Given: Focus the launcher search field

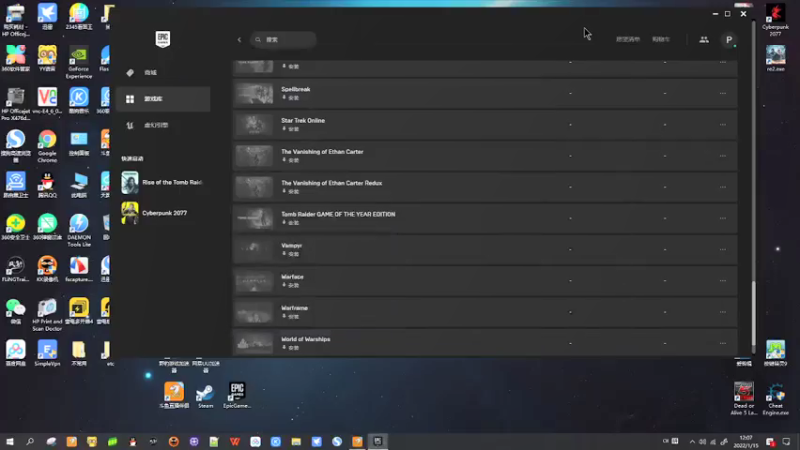Looking at the screenshot, I should pos(283,40).
